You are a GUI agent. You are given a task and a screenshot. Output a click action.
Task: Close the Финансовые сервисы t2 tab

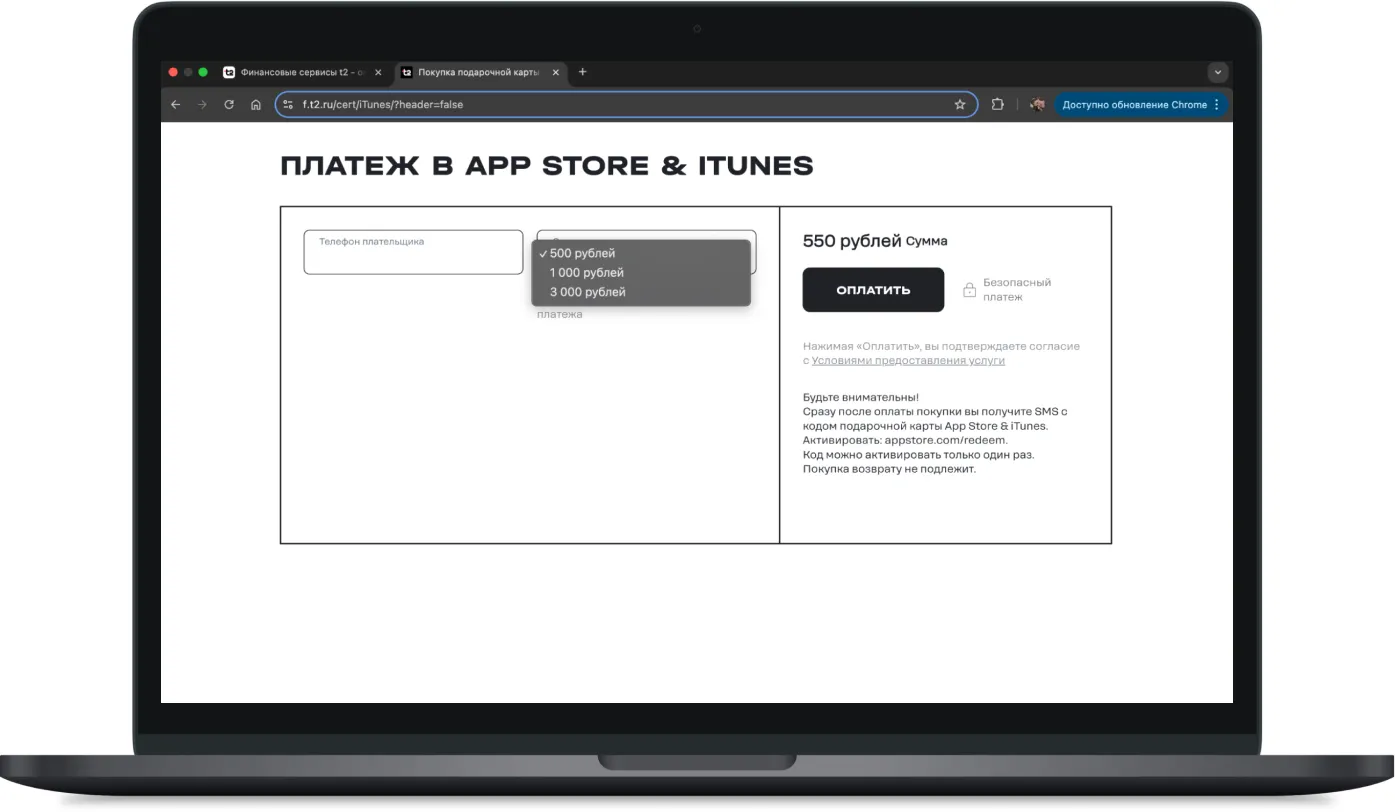378,72
